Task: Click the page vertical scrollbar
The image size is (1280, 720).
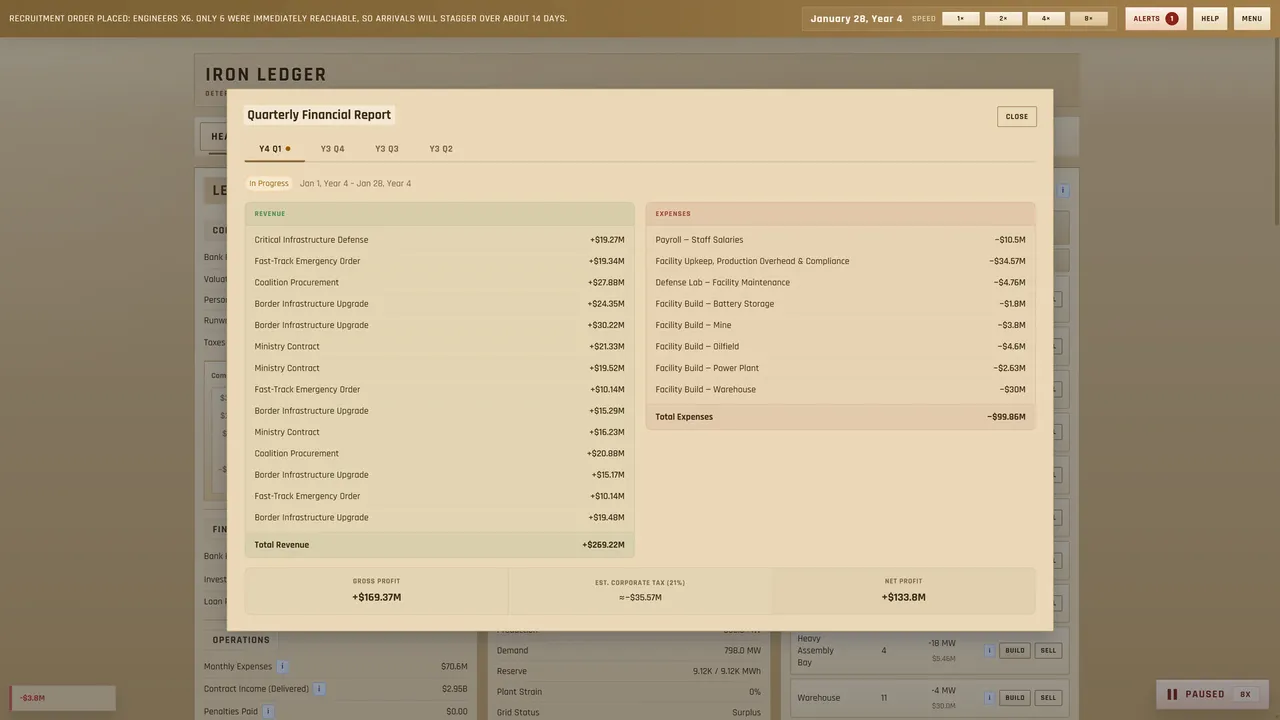Action: (x=1275, y=130)
